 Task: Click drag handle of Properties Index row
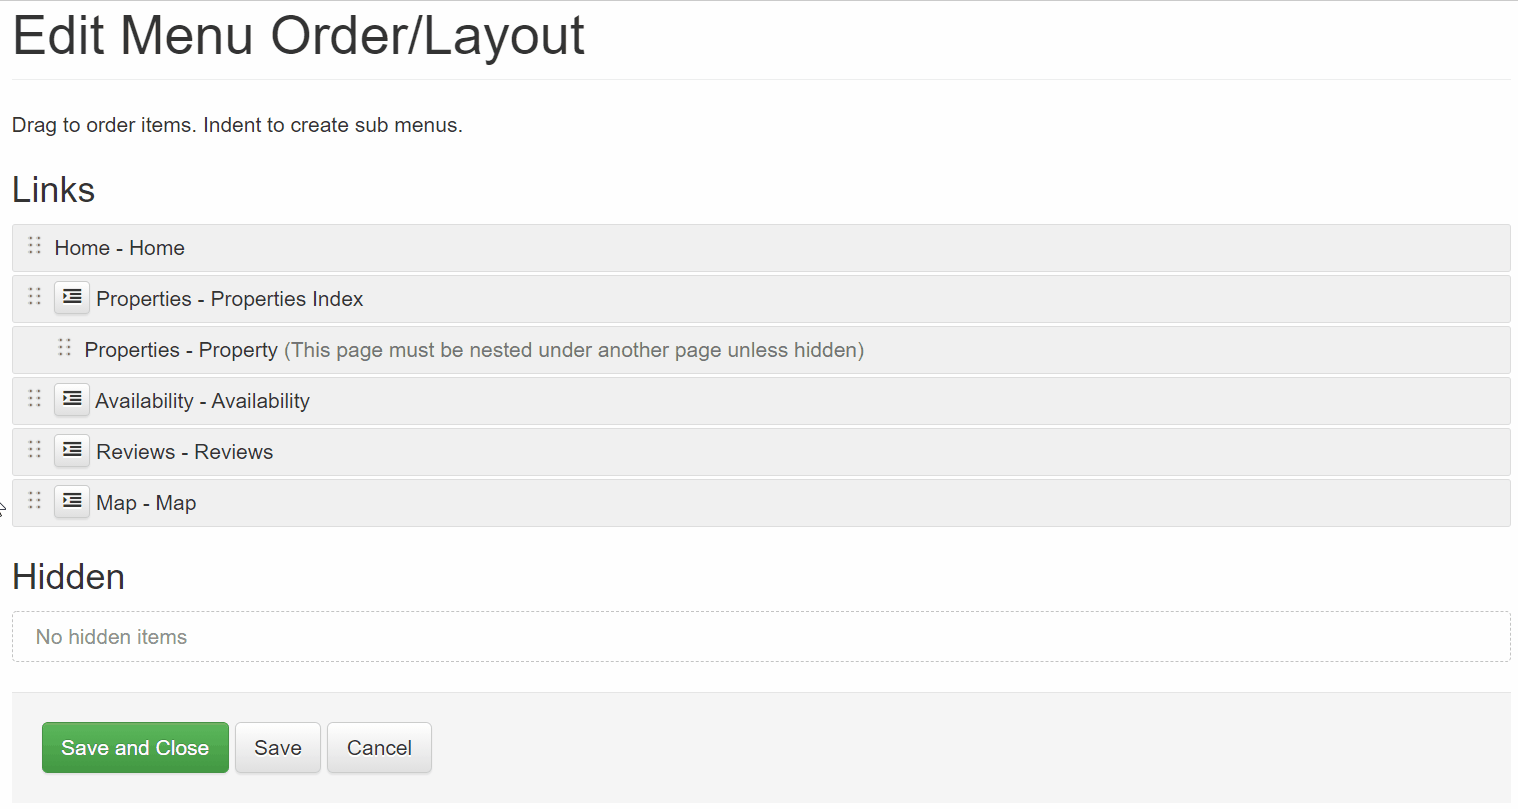(x=35, y=296)
